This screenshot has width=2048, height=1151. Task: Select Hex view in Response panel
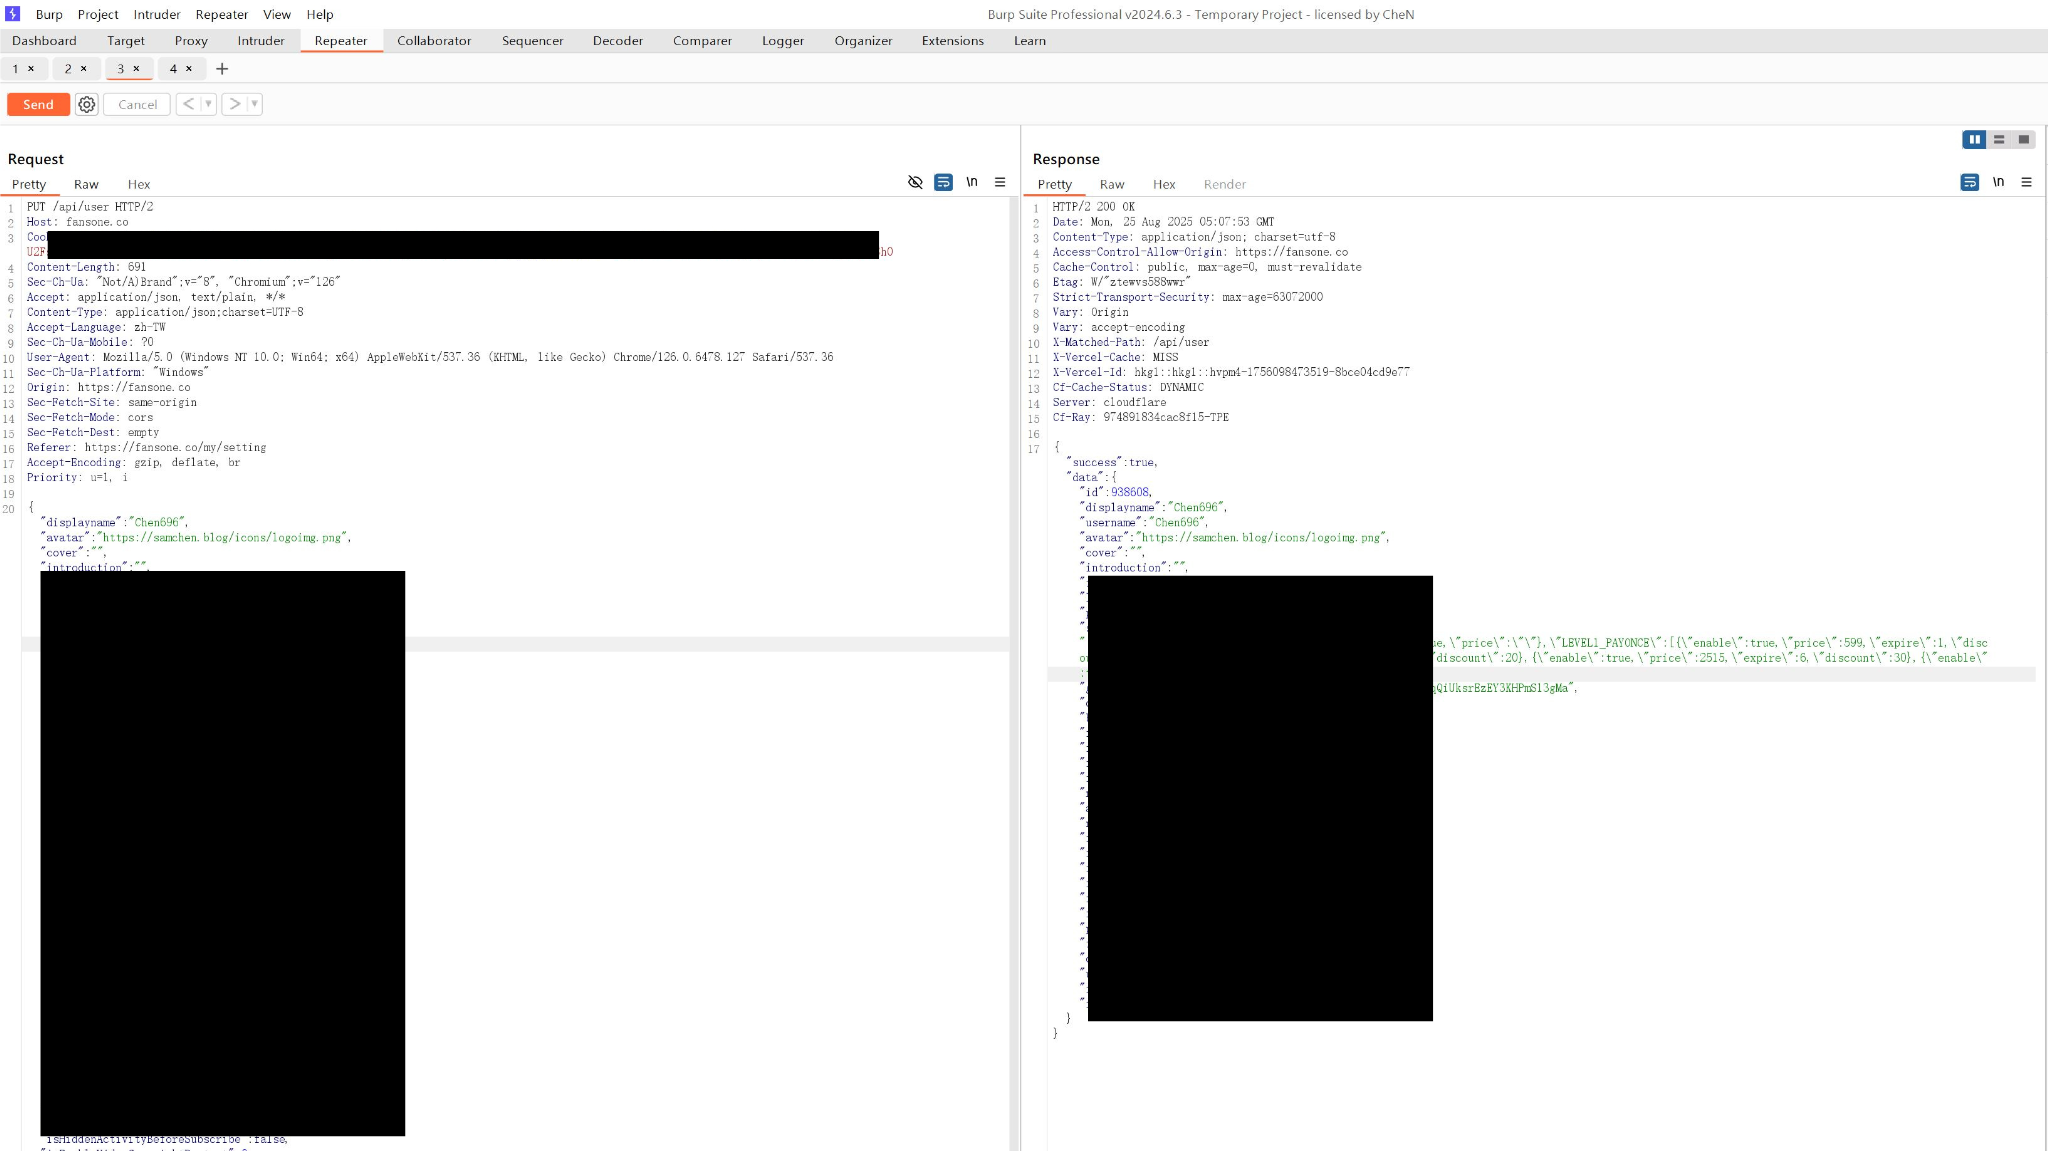pos(1164,184)
